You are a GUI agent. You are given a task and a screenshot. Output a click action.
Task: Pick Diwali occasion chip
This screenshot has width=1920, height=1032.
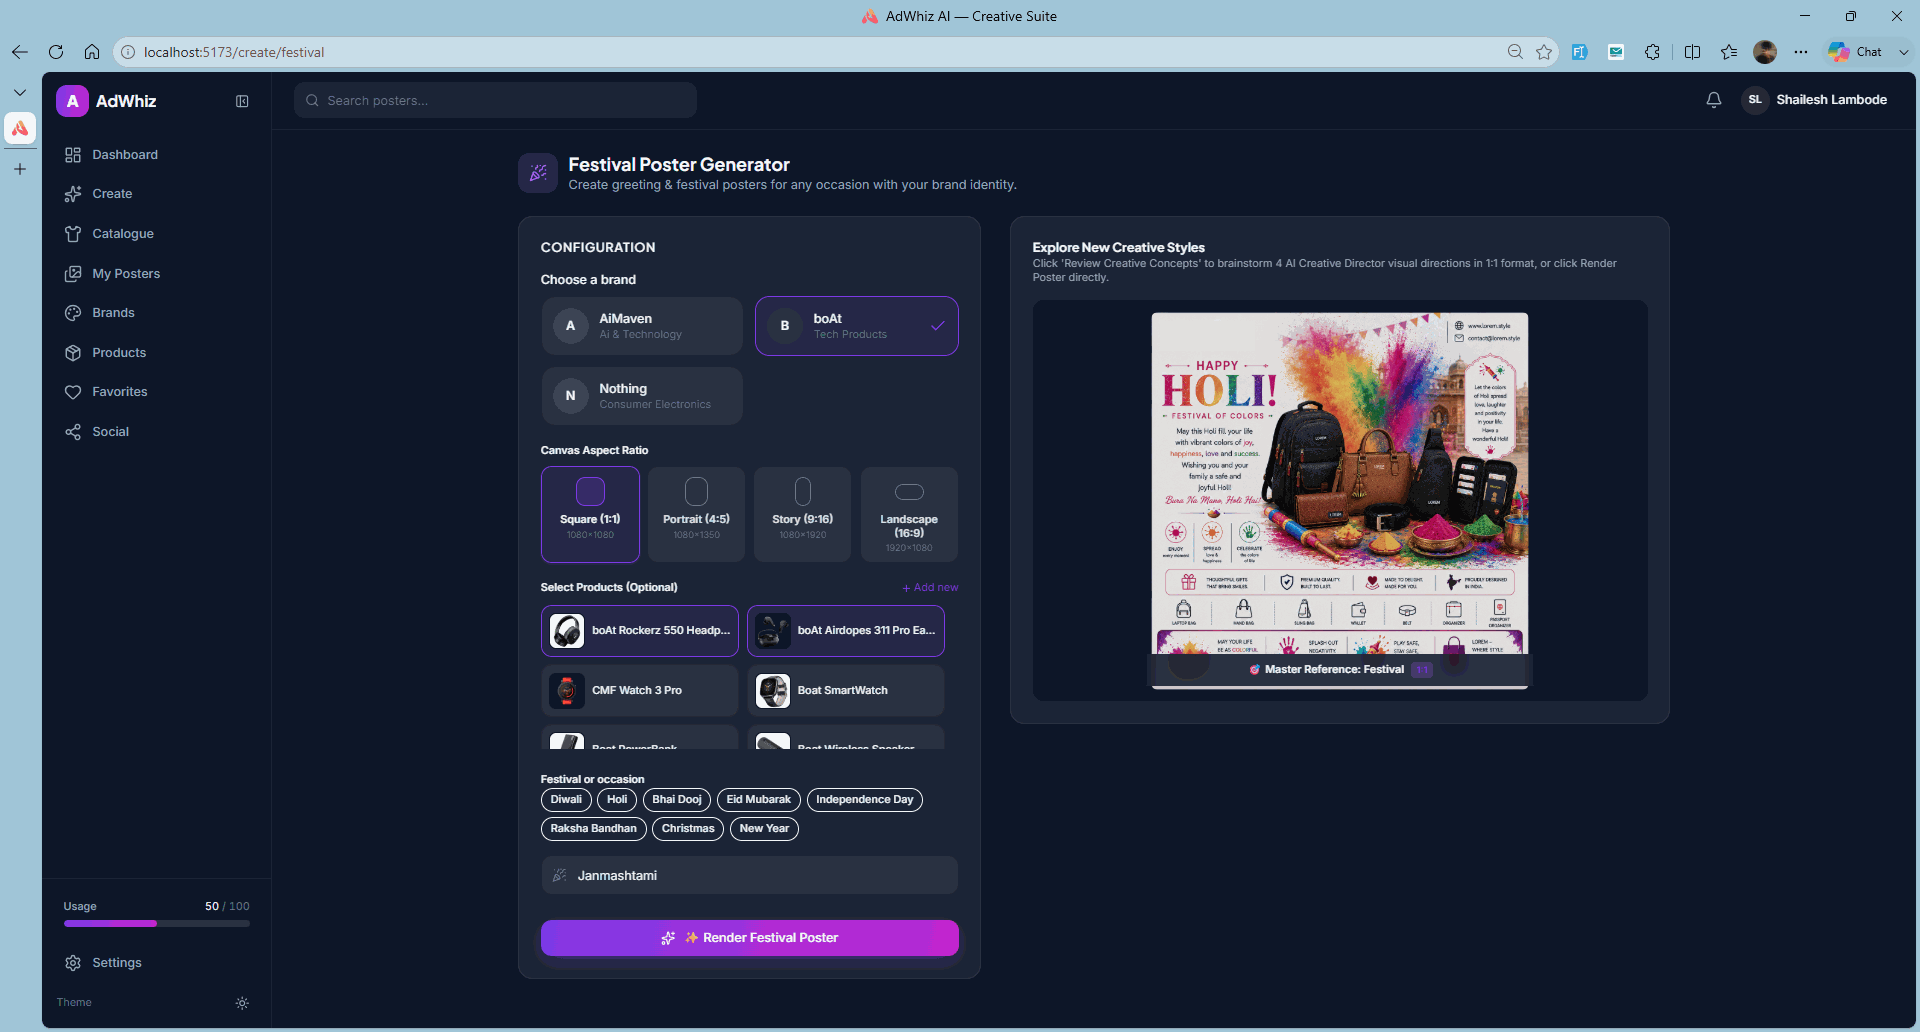(x=566, y=800)
